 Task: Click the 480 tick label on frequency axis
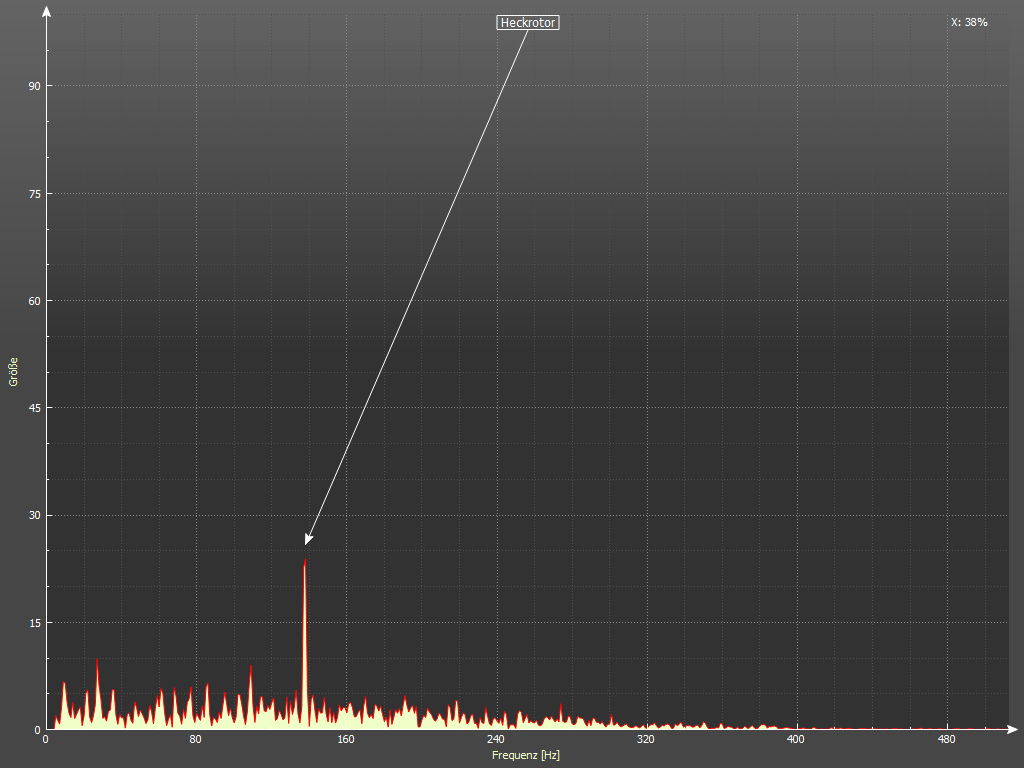[x=946, y=740]
